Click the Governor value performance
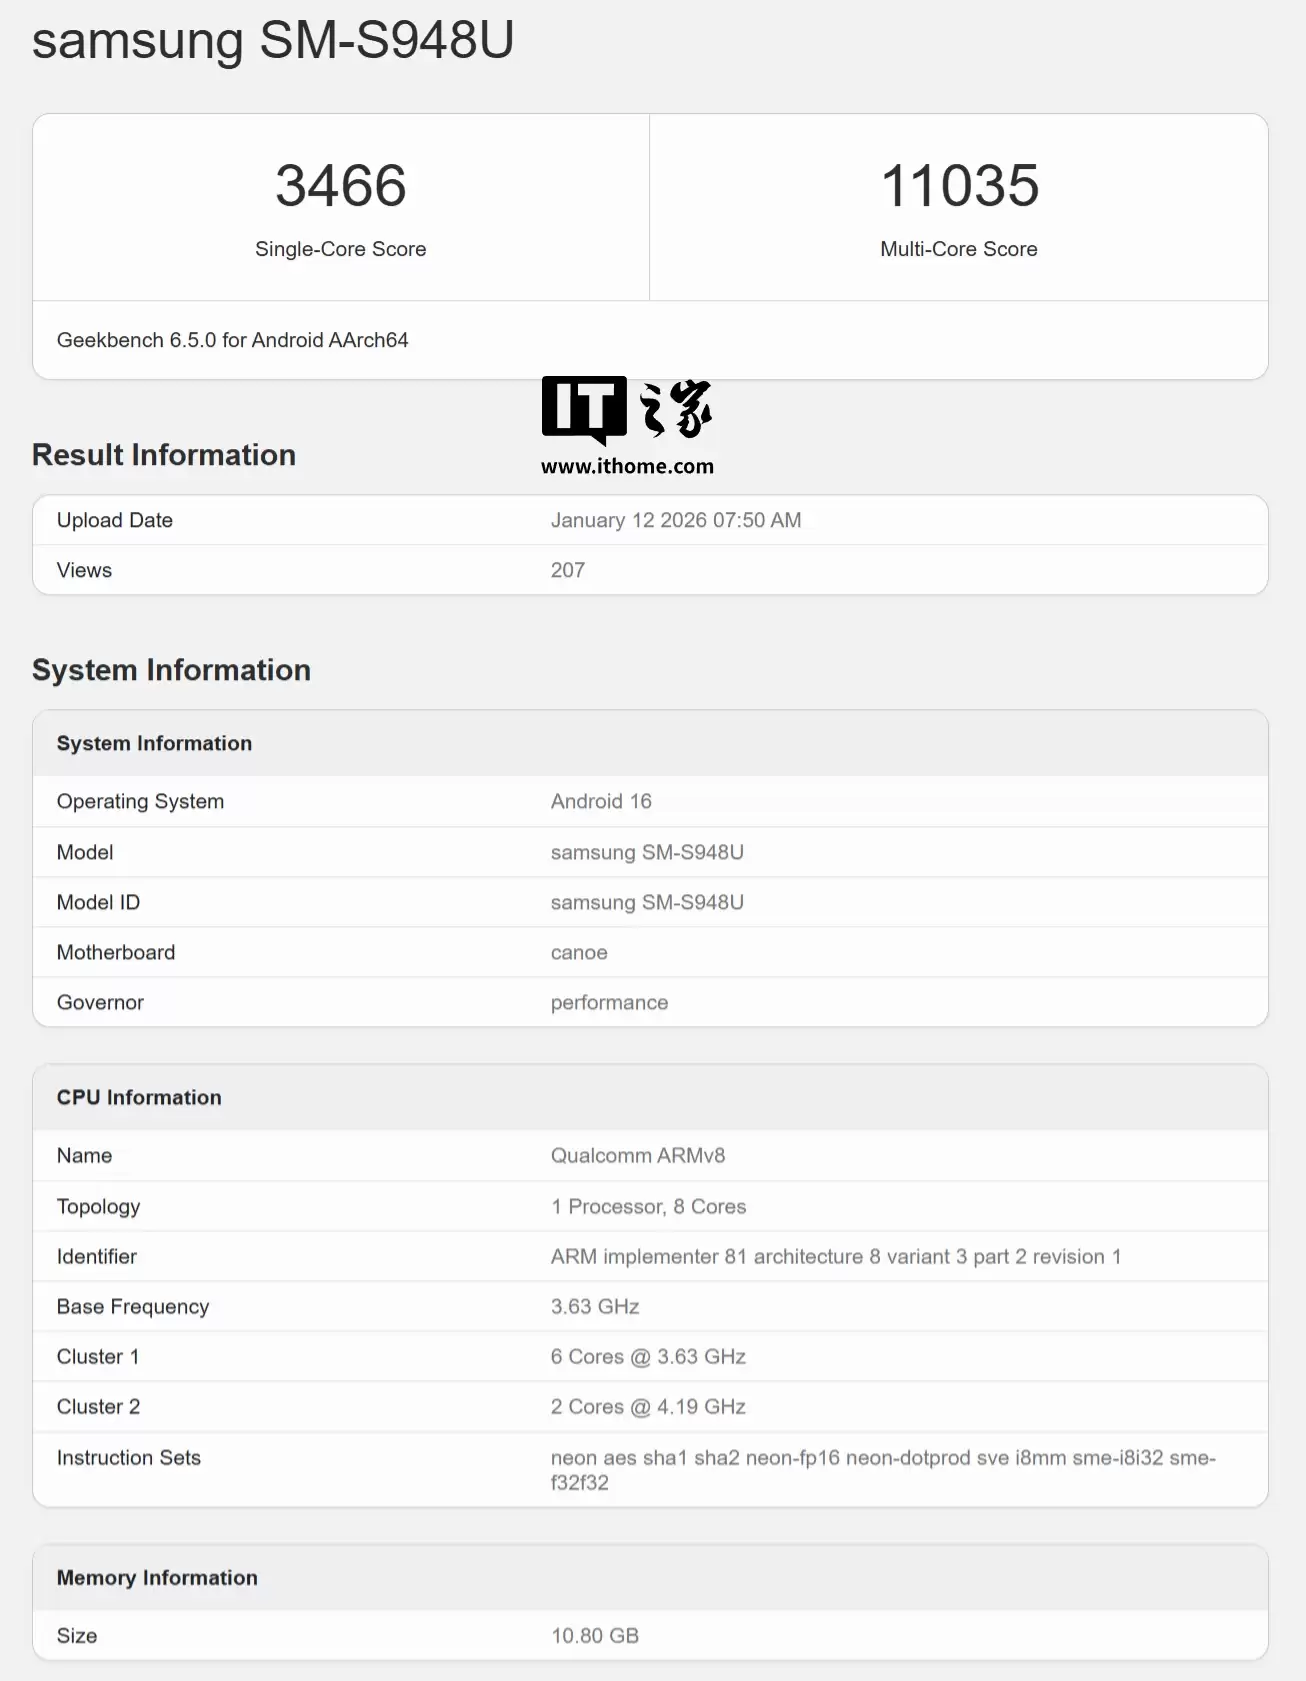The image size is (1306, 1681). coord(609,1002)
